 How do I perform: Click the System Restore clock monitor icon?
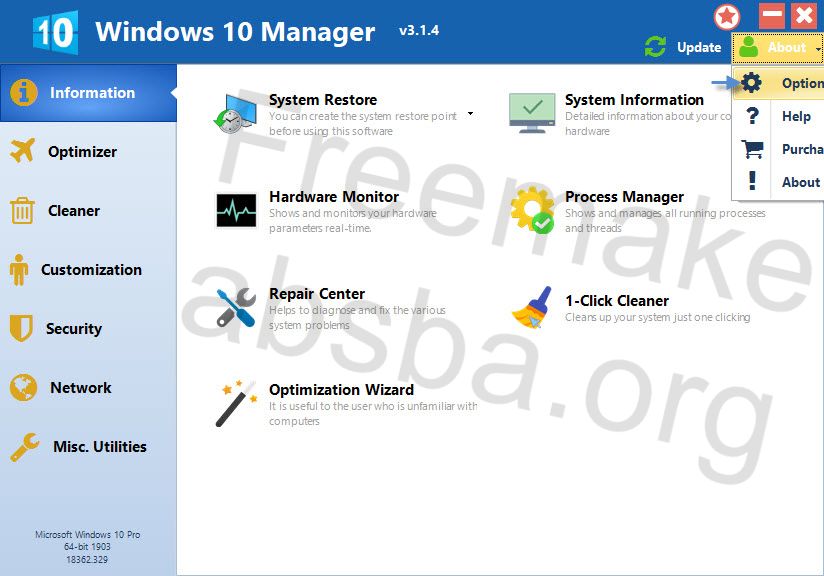(x=235, y=114)
